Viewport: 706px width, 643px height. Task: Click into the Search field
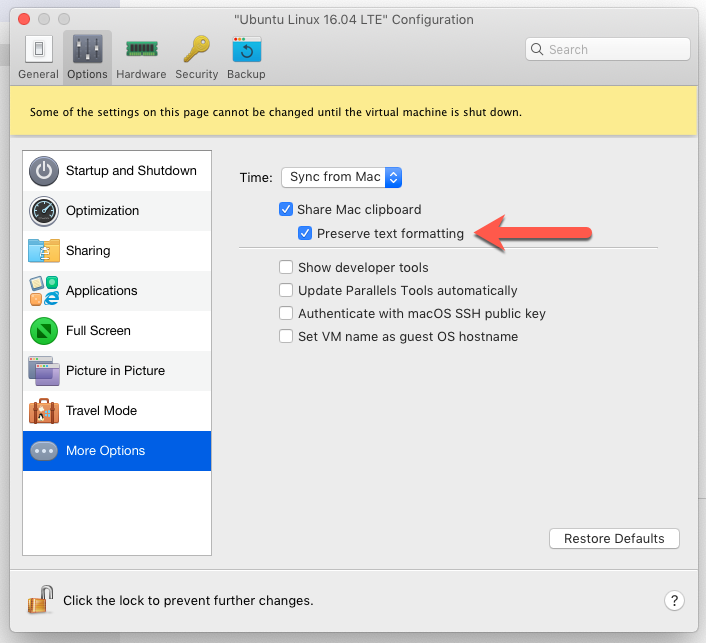tap(608, 49)
